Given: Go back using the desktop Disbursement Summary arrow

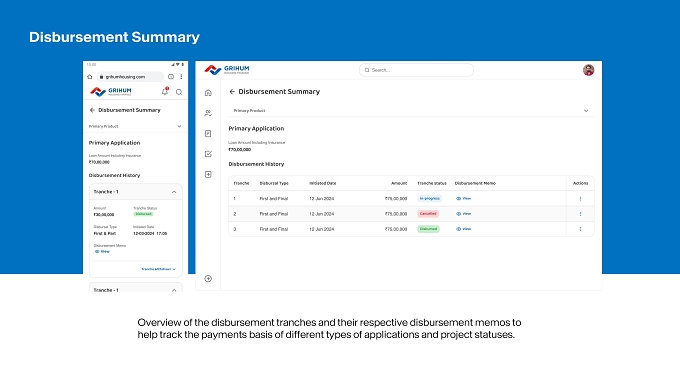Looking at the screenshot, I should [232, 92].
